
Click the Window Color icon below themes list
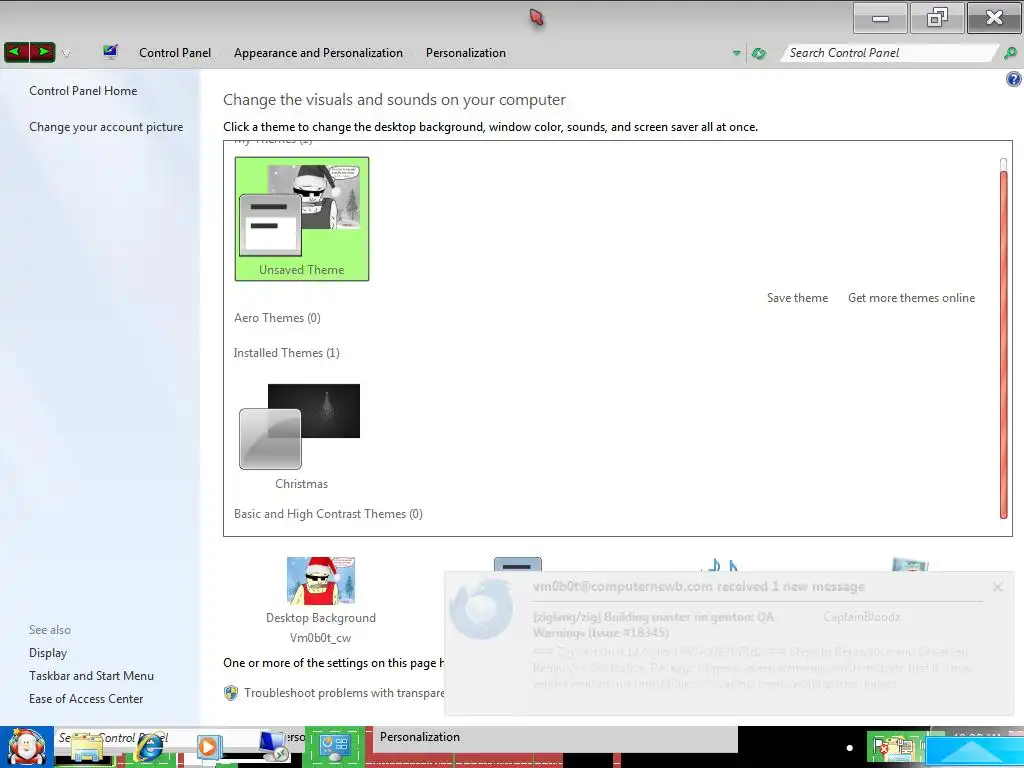click(518, 564)
